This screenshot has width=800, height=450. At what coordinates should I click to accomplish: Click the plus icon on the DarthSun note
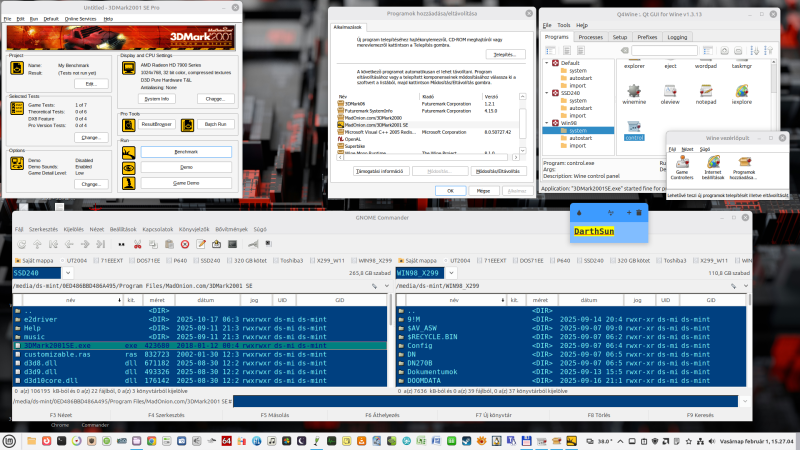629,213
